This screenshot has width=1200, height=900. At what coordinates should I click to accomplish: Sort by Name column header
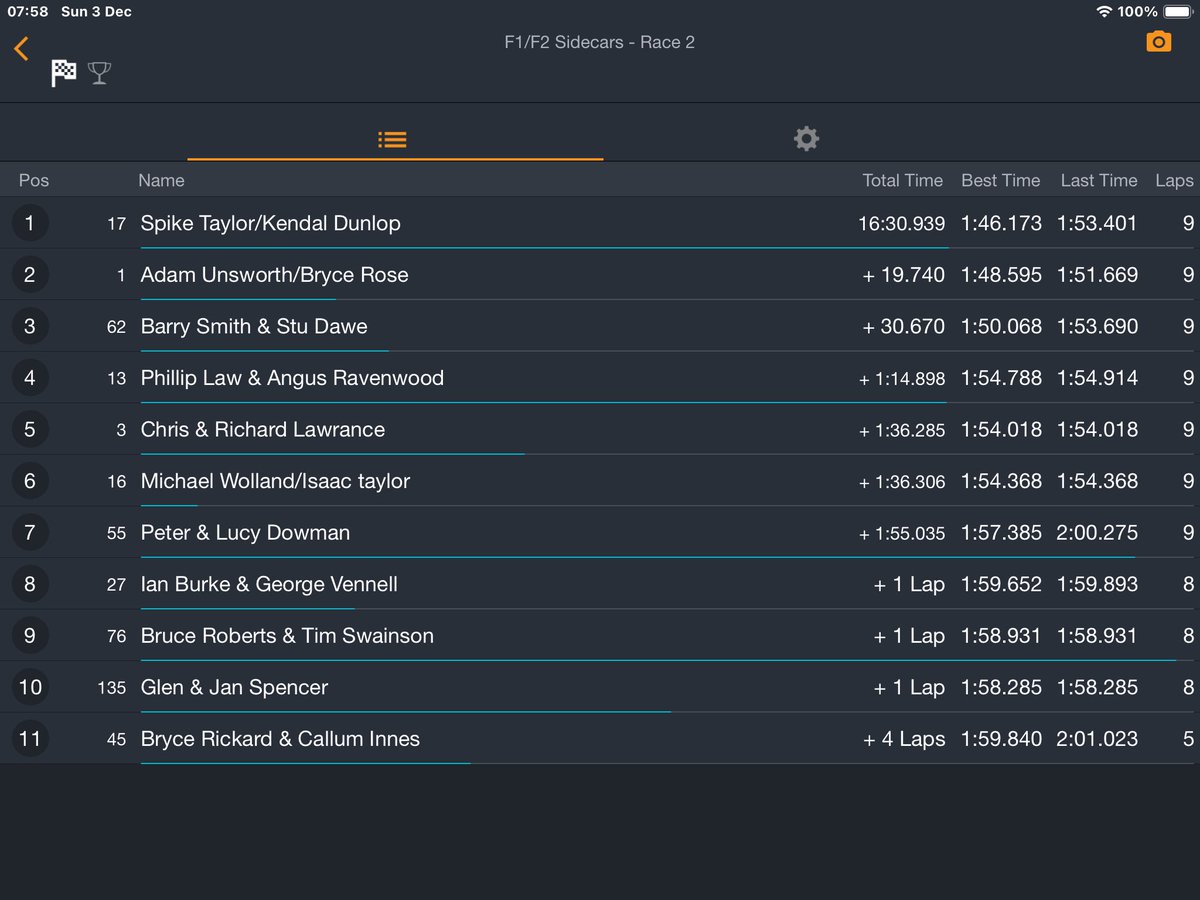(x=161, y=181)
